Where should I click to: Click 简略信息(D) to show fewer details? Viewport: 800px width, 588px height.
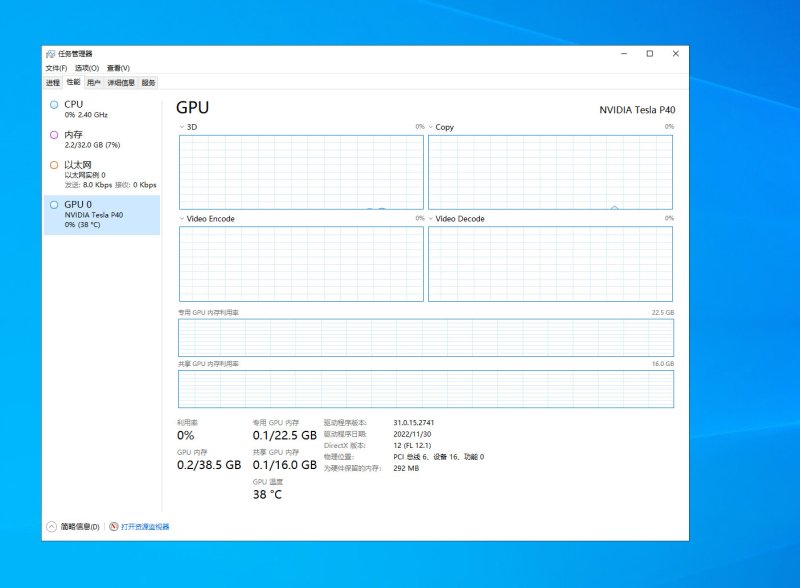coord(73,527)
